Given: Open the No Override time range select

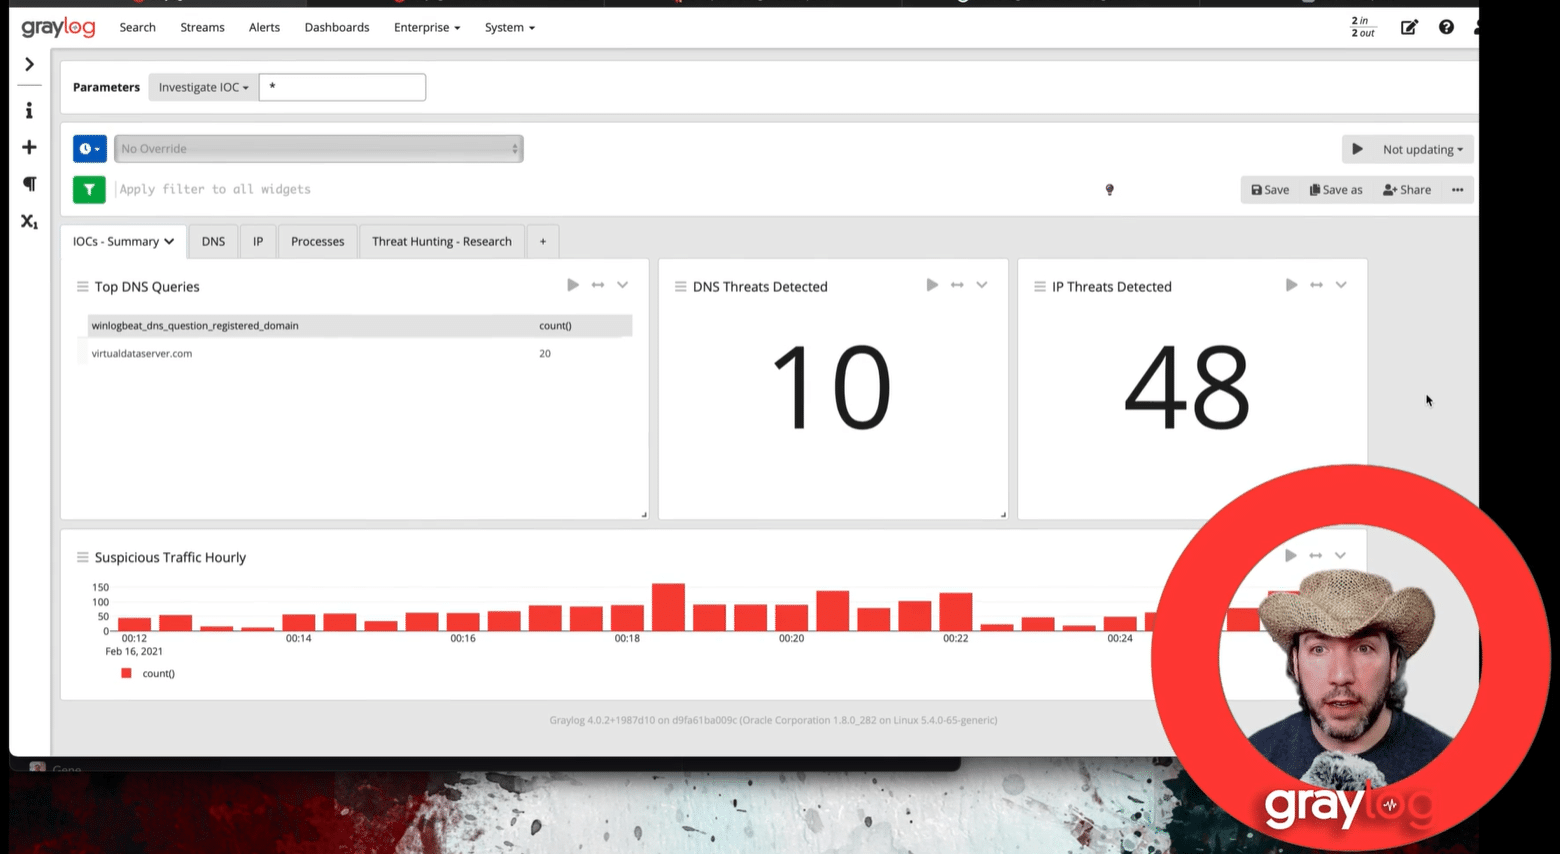Looking at the screenshot, I should [x=318, y=149].
